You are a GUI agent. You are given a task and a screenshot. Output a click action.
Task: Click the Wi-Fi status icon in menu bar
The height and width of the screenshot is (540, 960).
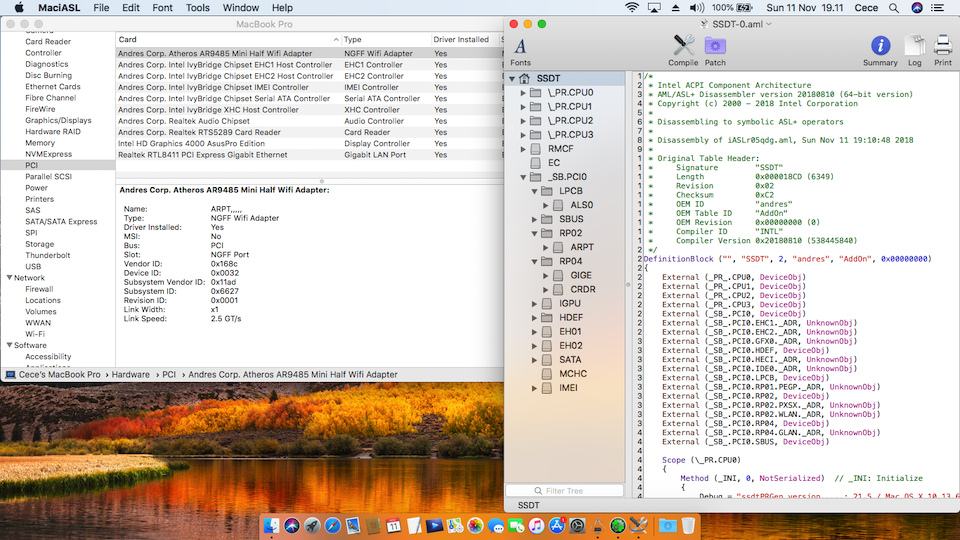pyautogui.click(x=631, y=7)
